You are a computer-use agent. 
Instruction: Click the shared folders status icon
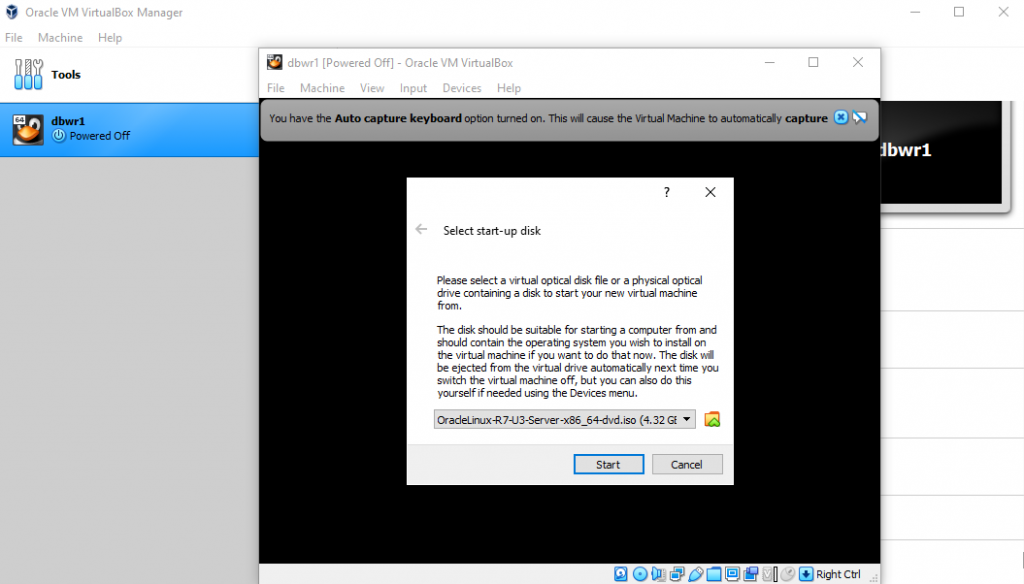click(x=714, y=574)
